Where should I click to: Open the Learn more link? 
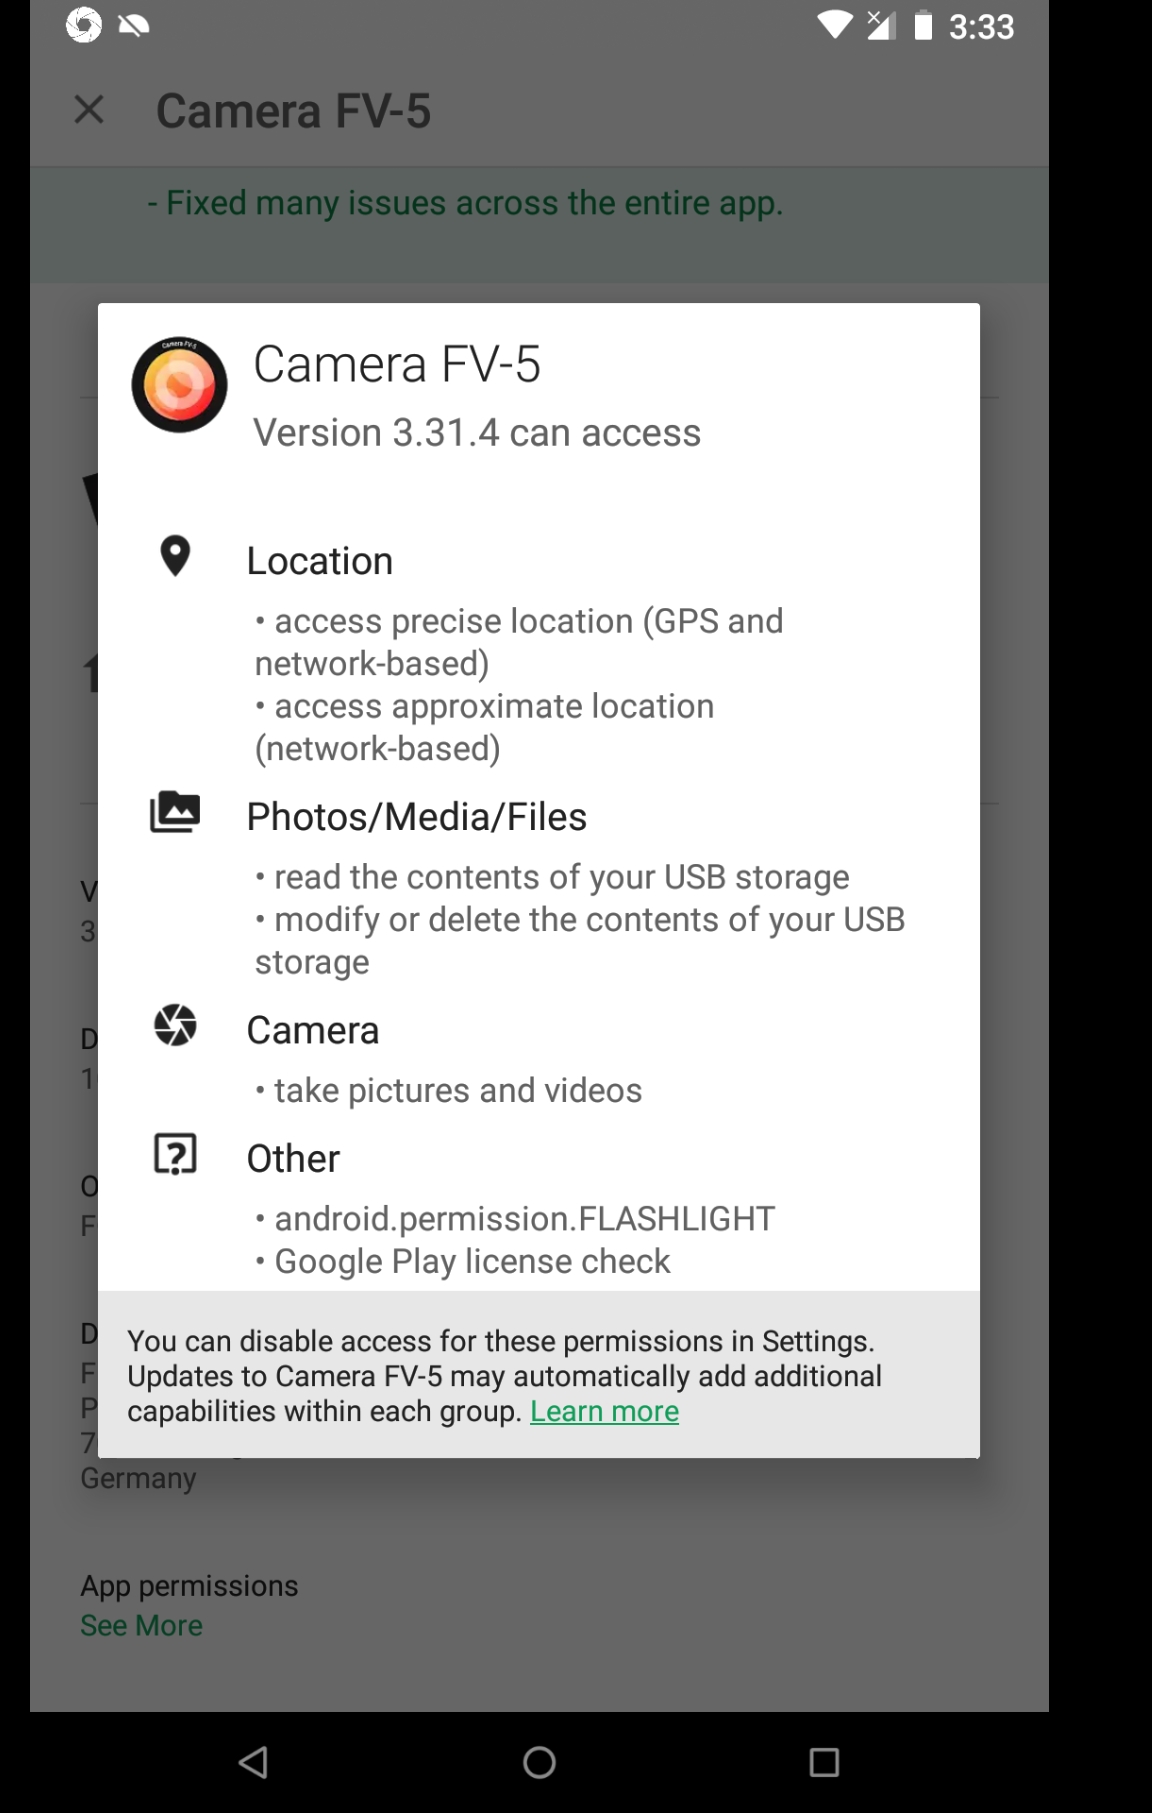pos(604,1411)
